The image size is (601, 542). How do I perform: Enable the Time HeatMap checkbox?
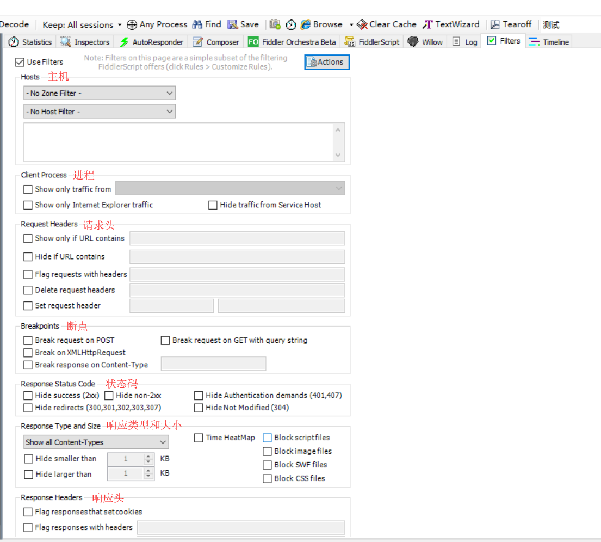(x=199, y=438)
